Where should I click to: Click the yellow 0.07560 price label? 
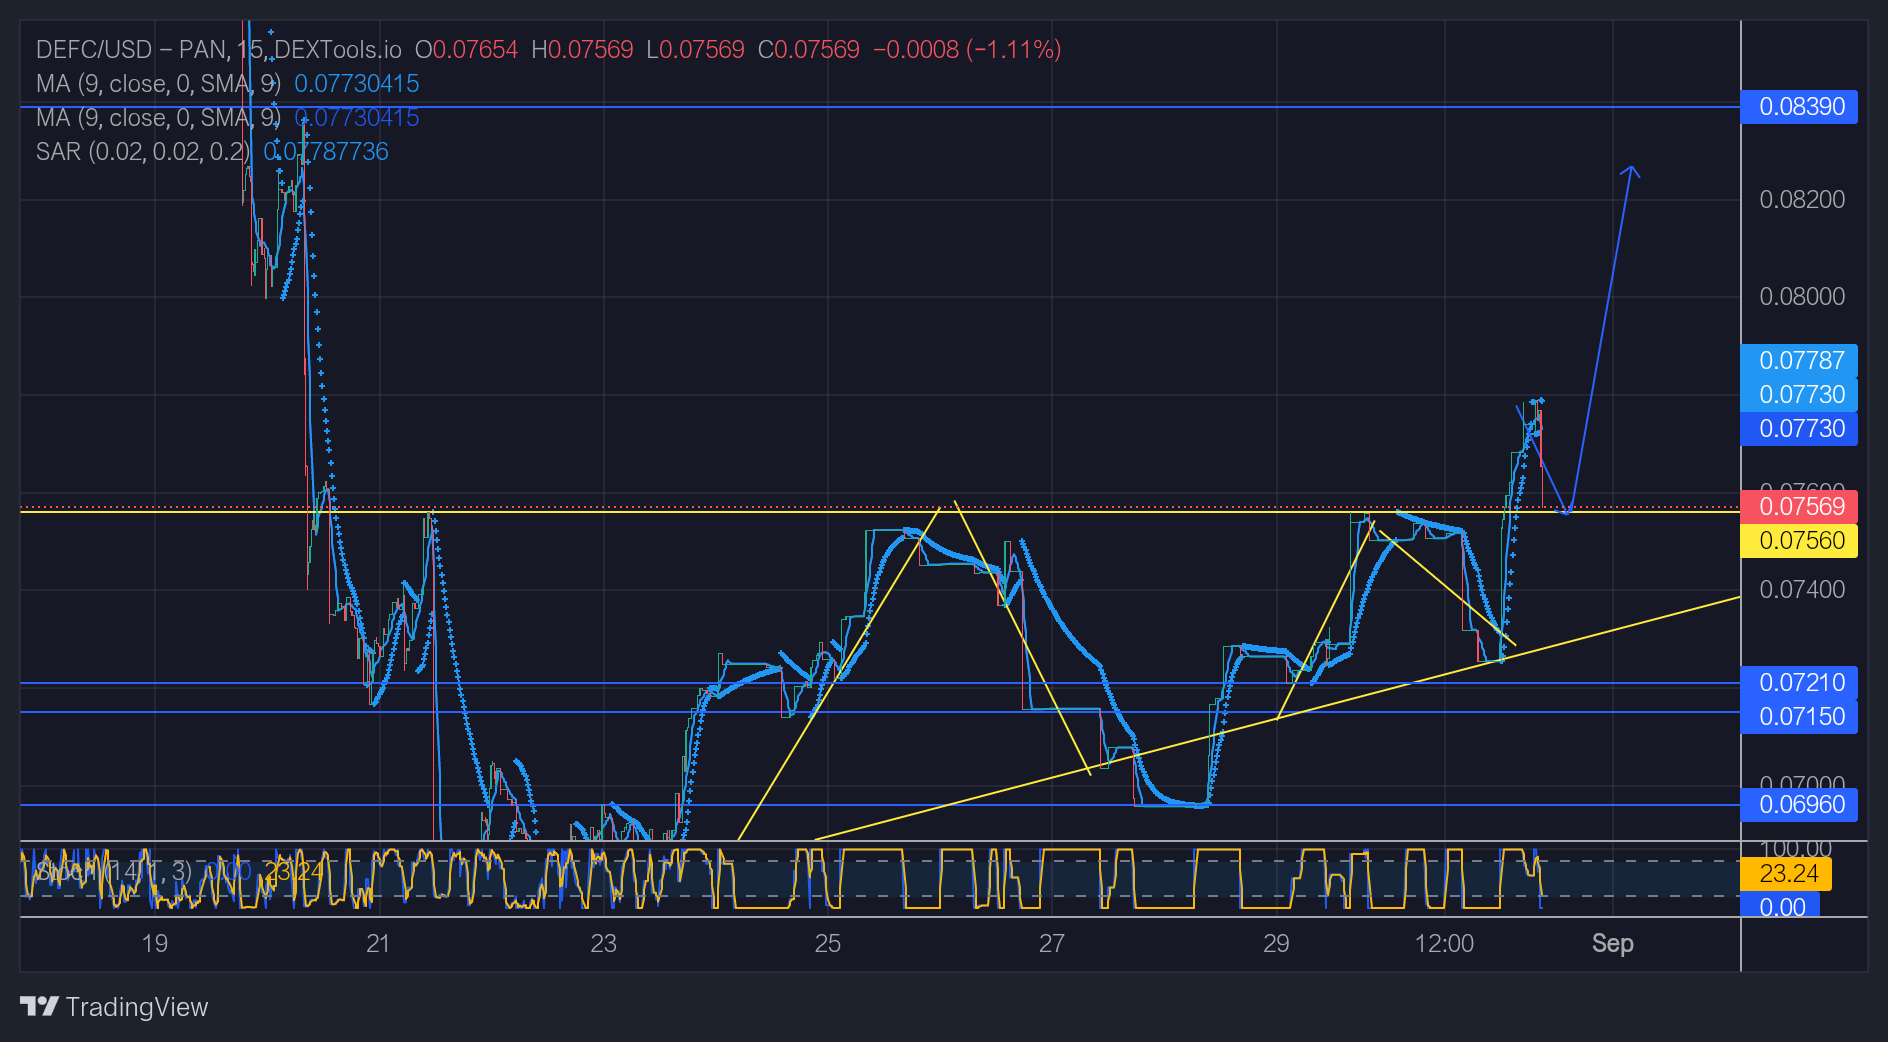pos(1799,541)
